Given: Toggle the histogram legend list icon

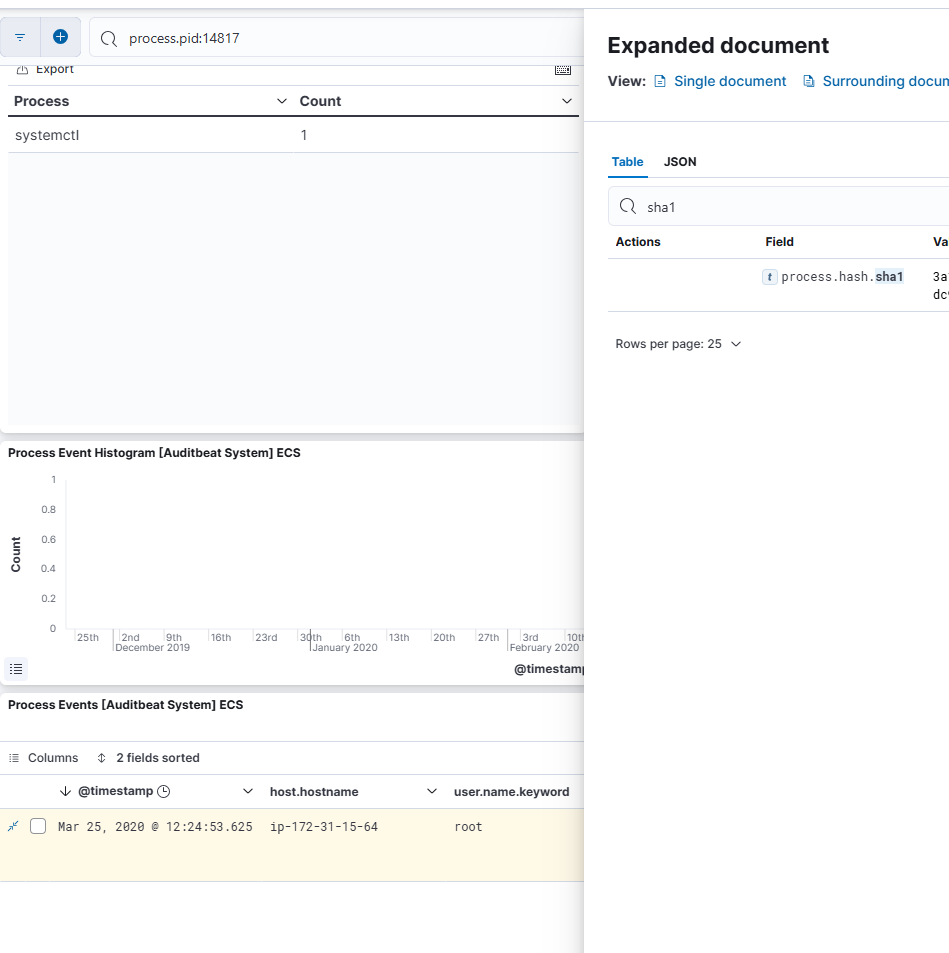Looking at the screenshot, I should [x=16, y=669].
